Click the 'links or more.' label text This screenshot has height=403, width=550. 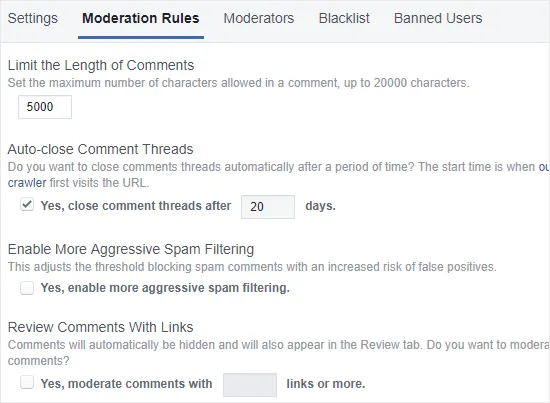pyautogui.click(x=326, y=384)
